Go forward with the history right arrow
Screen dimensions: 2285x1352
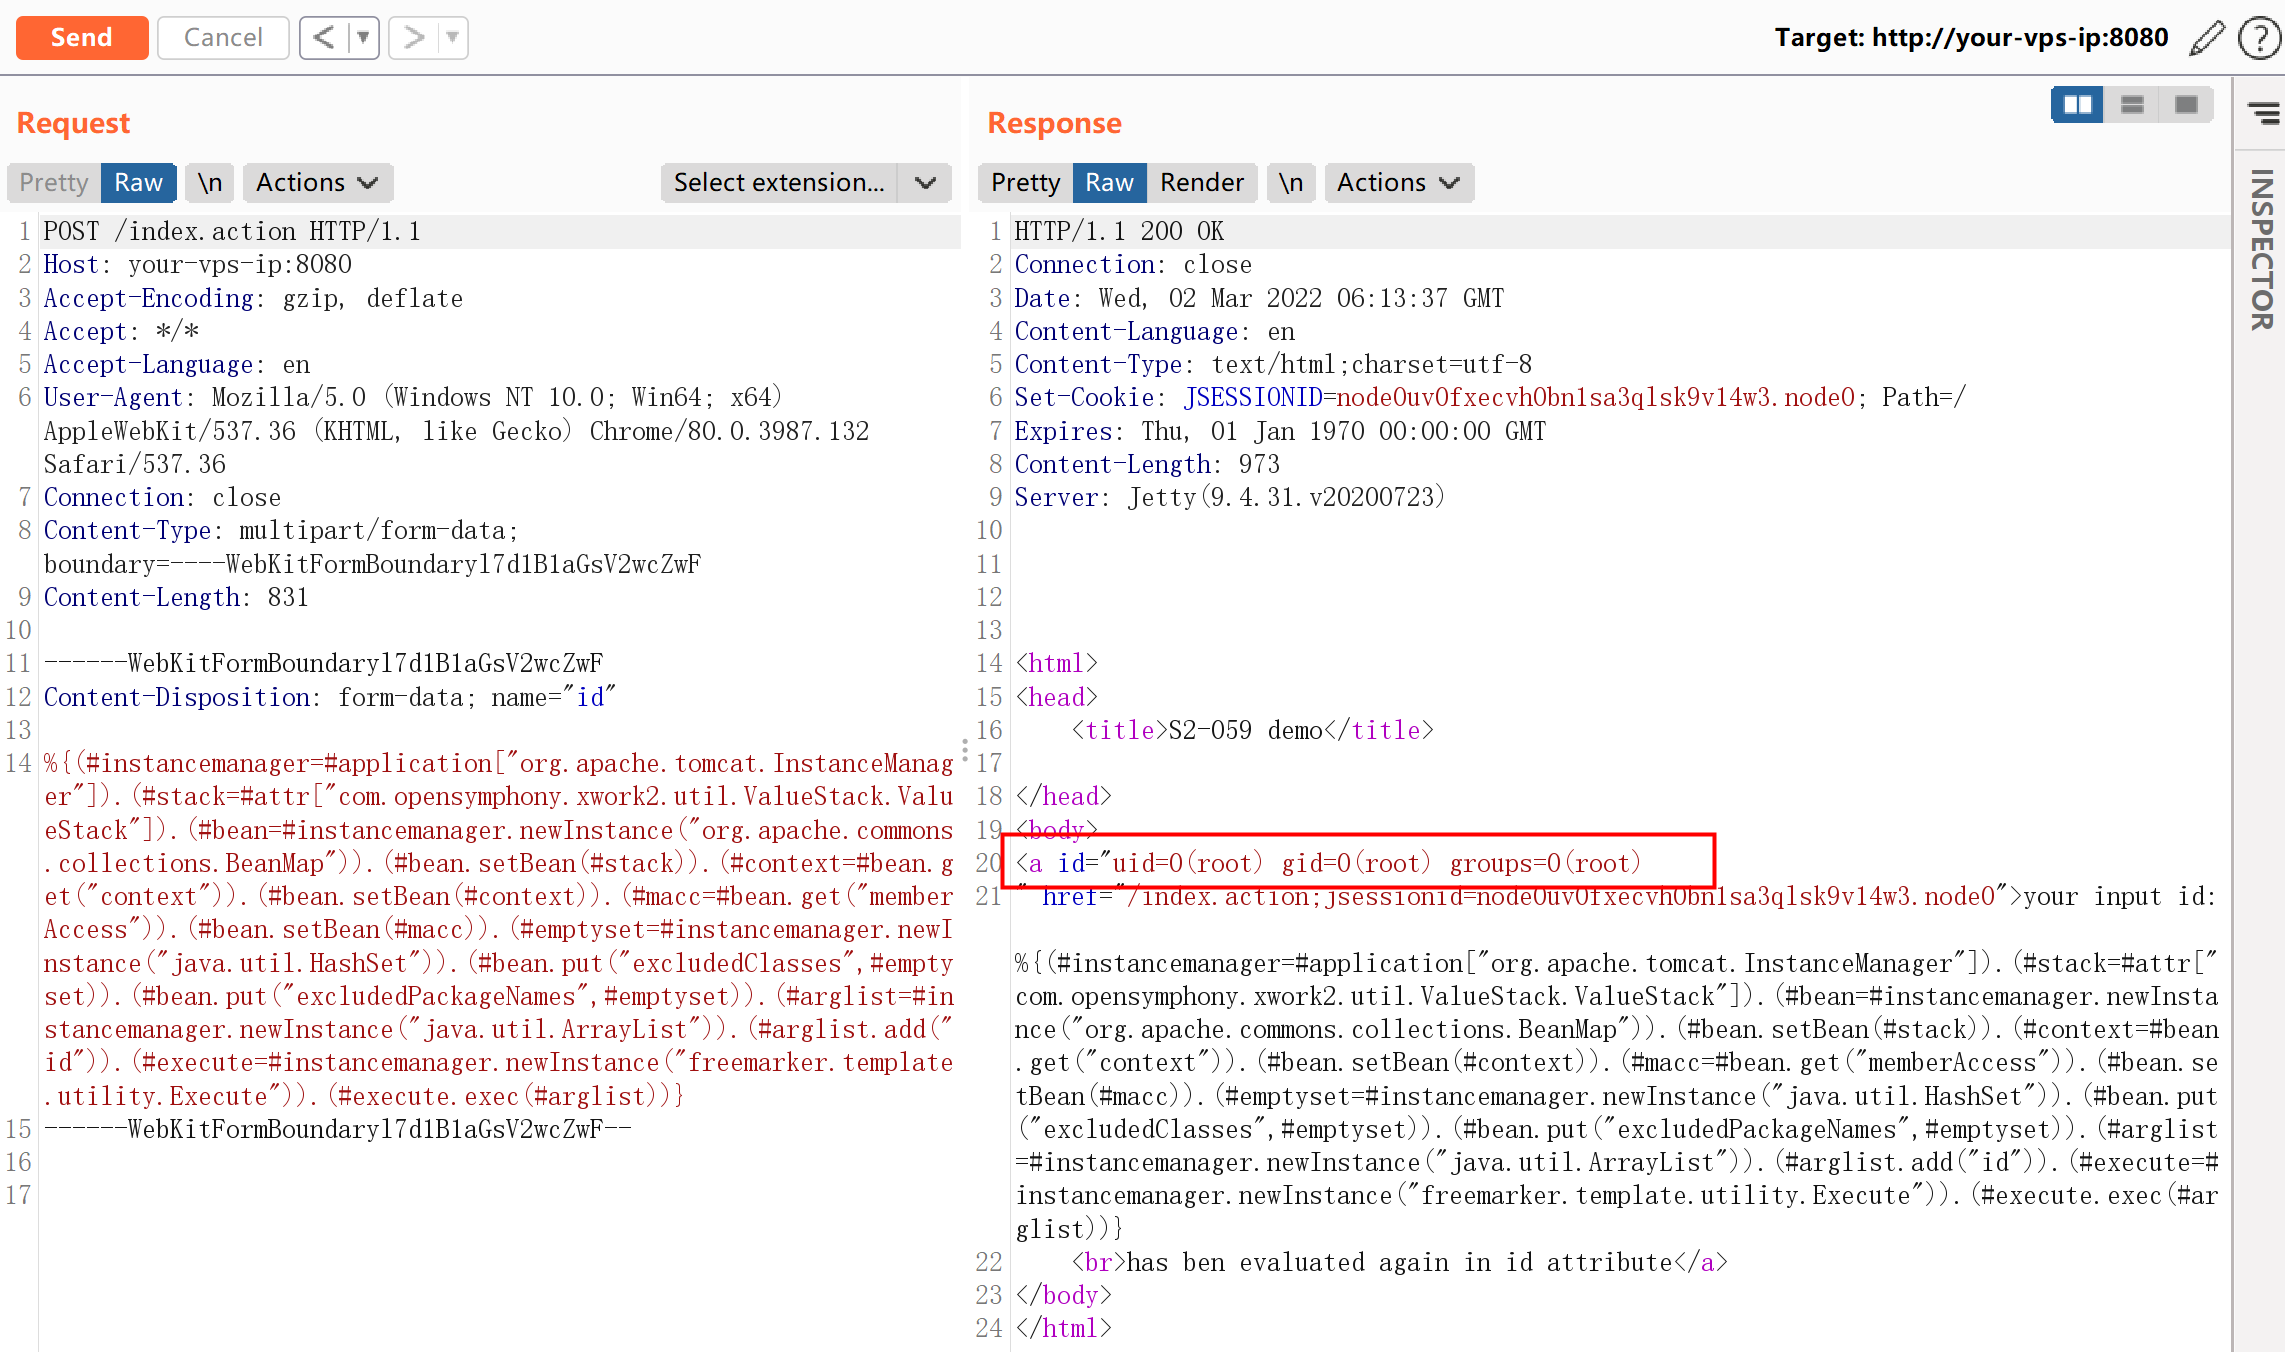(x=413, y=38)
